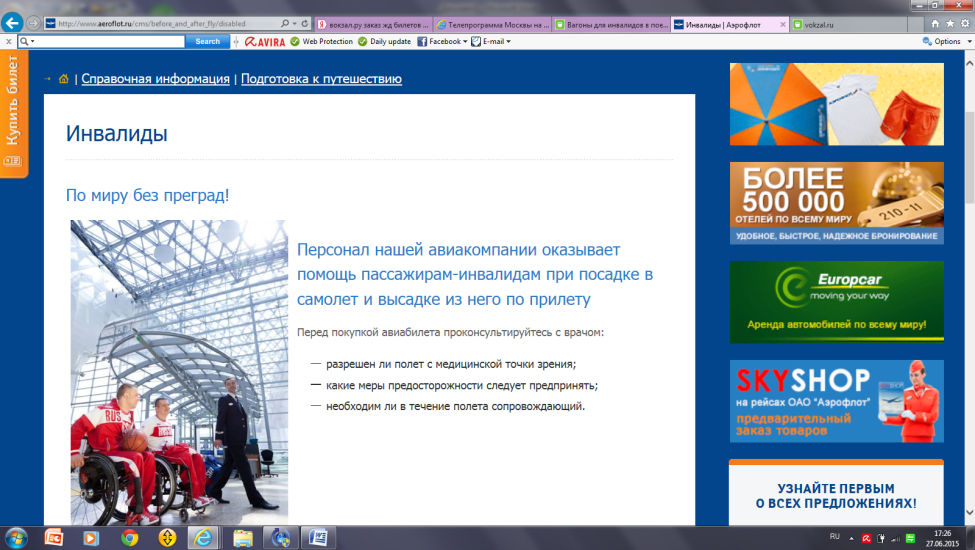975x550 pixels.
Task: Open media player from the taskbar
Action: pos(91,538)
